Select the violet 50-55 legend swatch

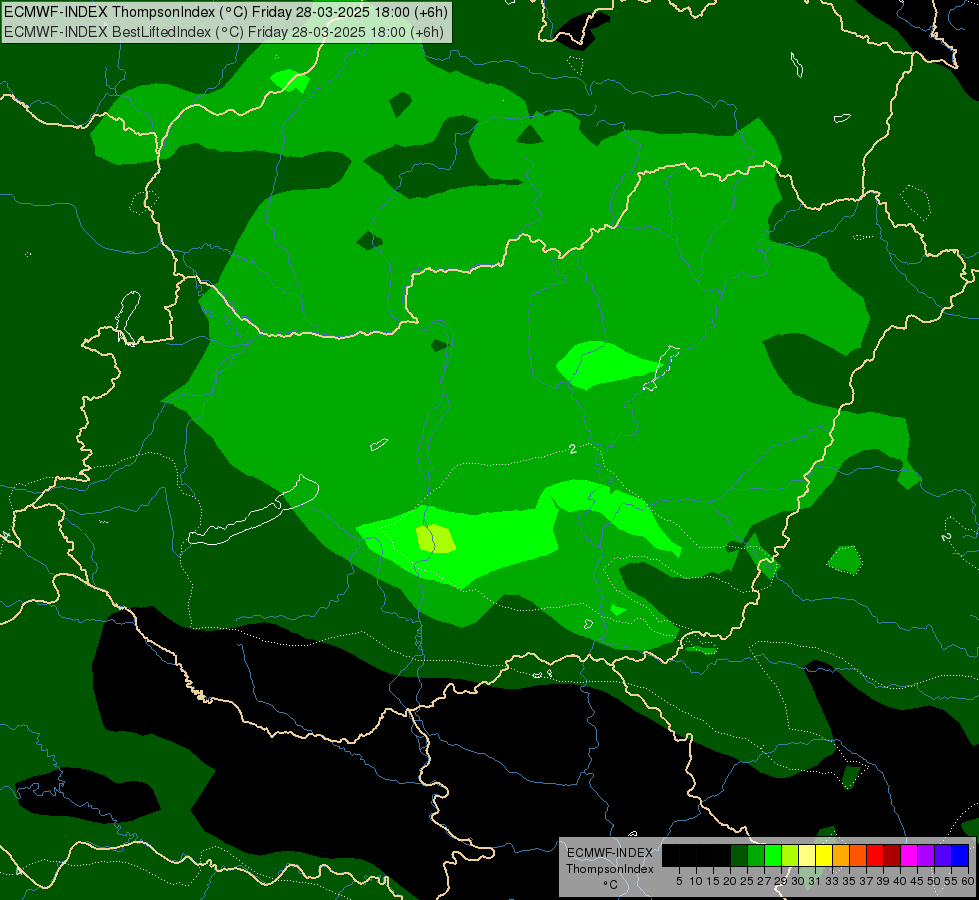click(x=943, y=855)
